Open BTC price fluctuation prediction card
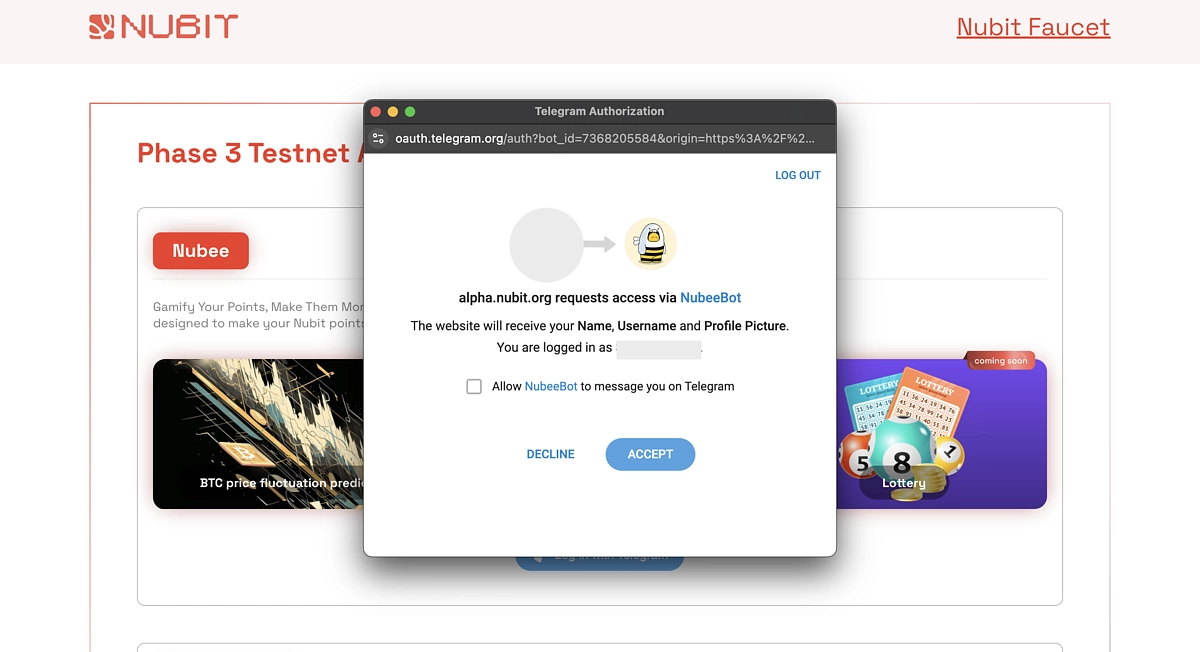 click(x=258, y=434)
